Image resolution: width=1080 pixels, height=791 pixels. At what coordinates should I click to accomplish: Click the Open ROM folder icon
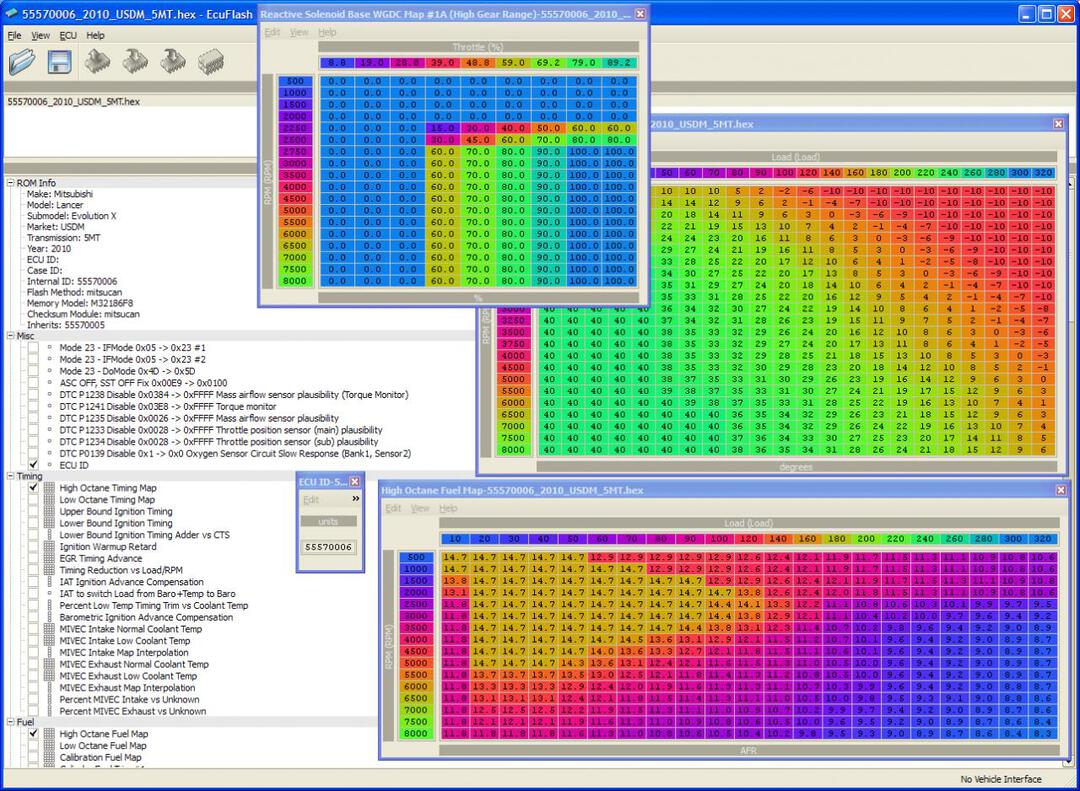(22, 62)
